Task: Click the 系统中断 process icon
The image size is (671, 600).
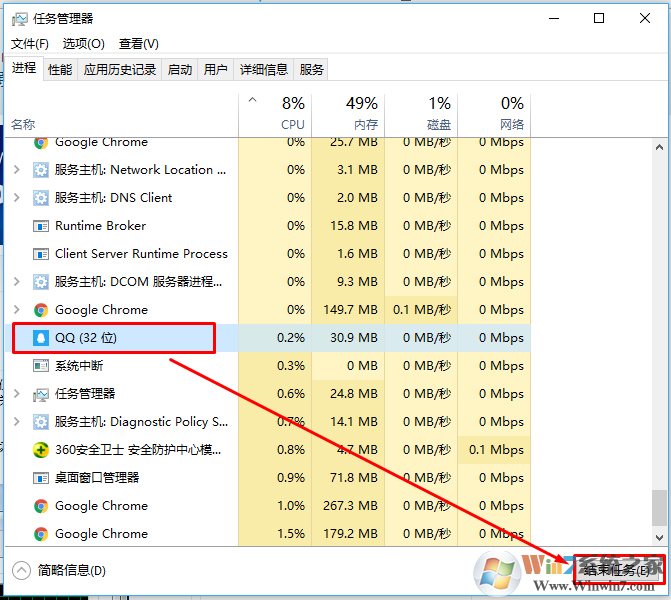Action: tap(41, 366)
